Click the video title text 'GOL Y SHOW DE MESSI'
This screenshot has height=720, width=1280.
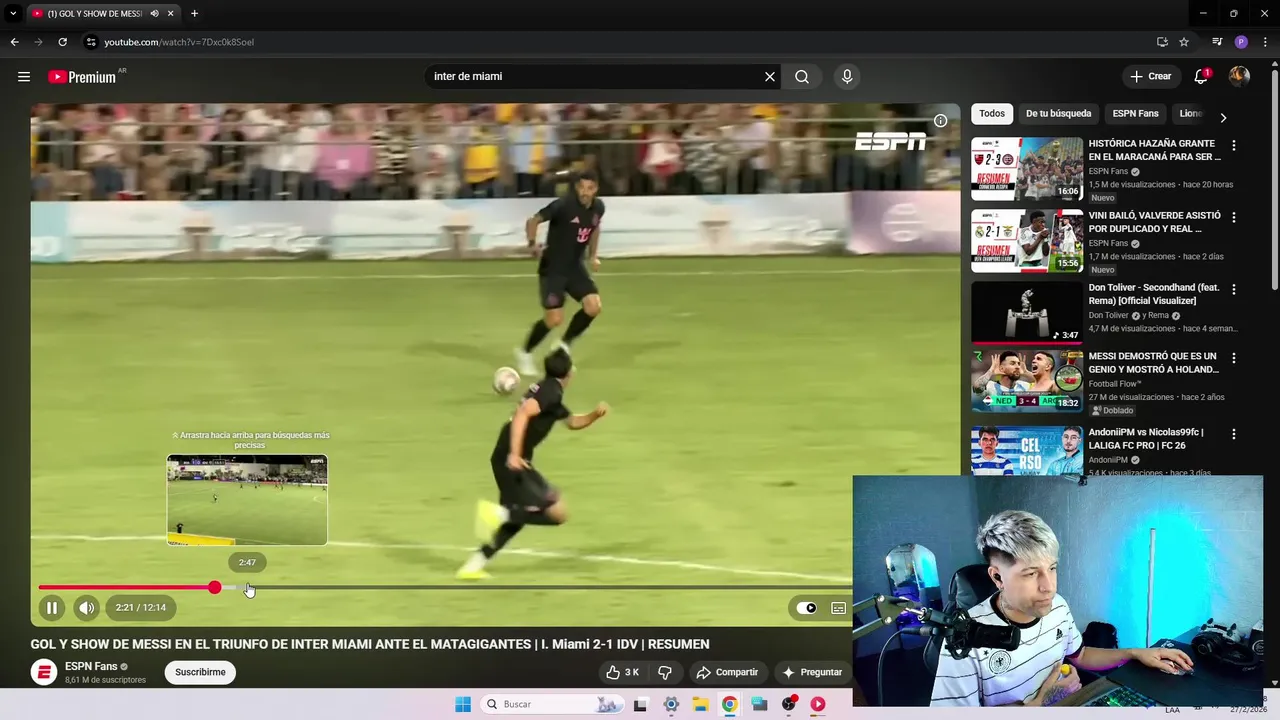[x=370, y=644]
